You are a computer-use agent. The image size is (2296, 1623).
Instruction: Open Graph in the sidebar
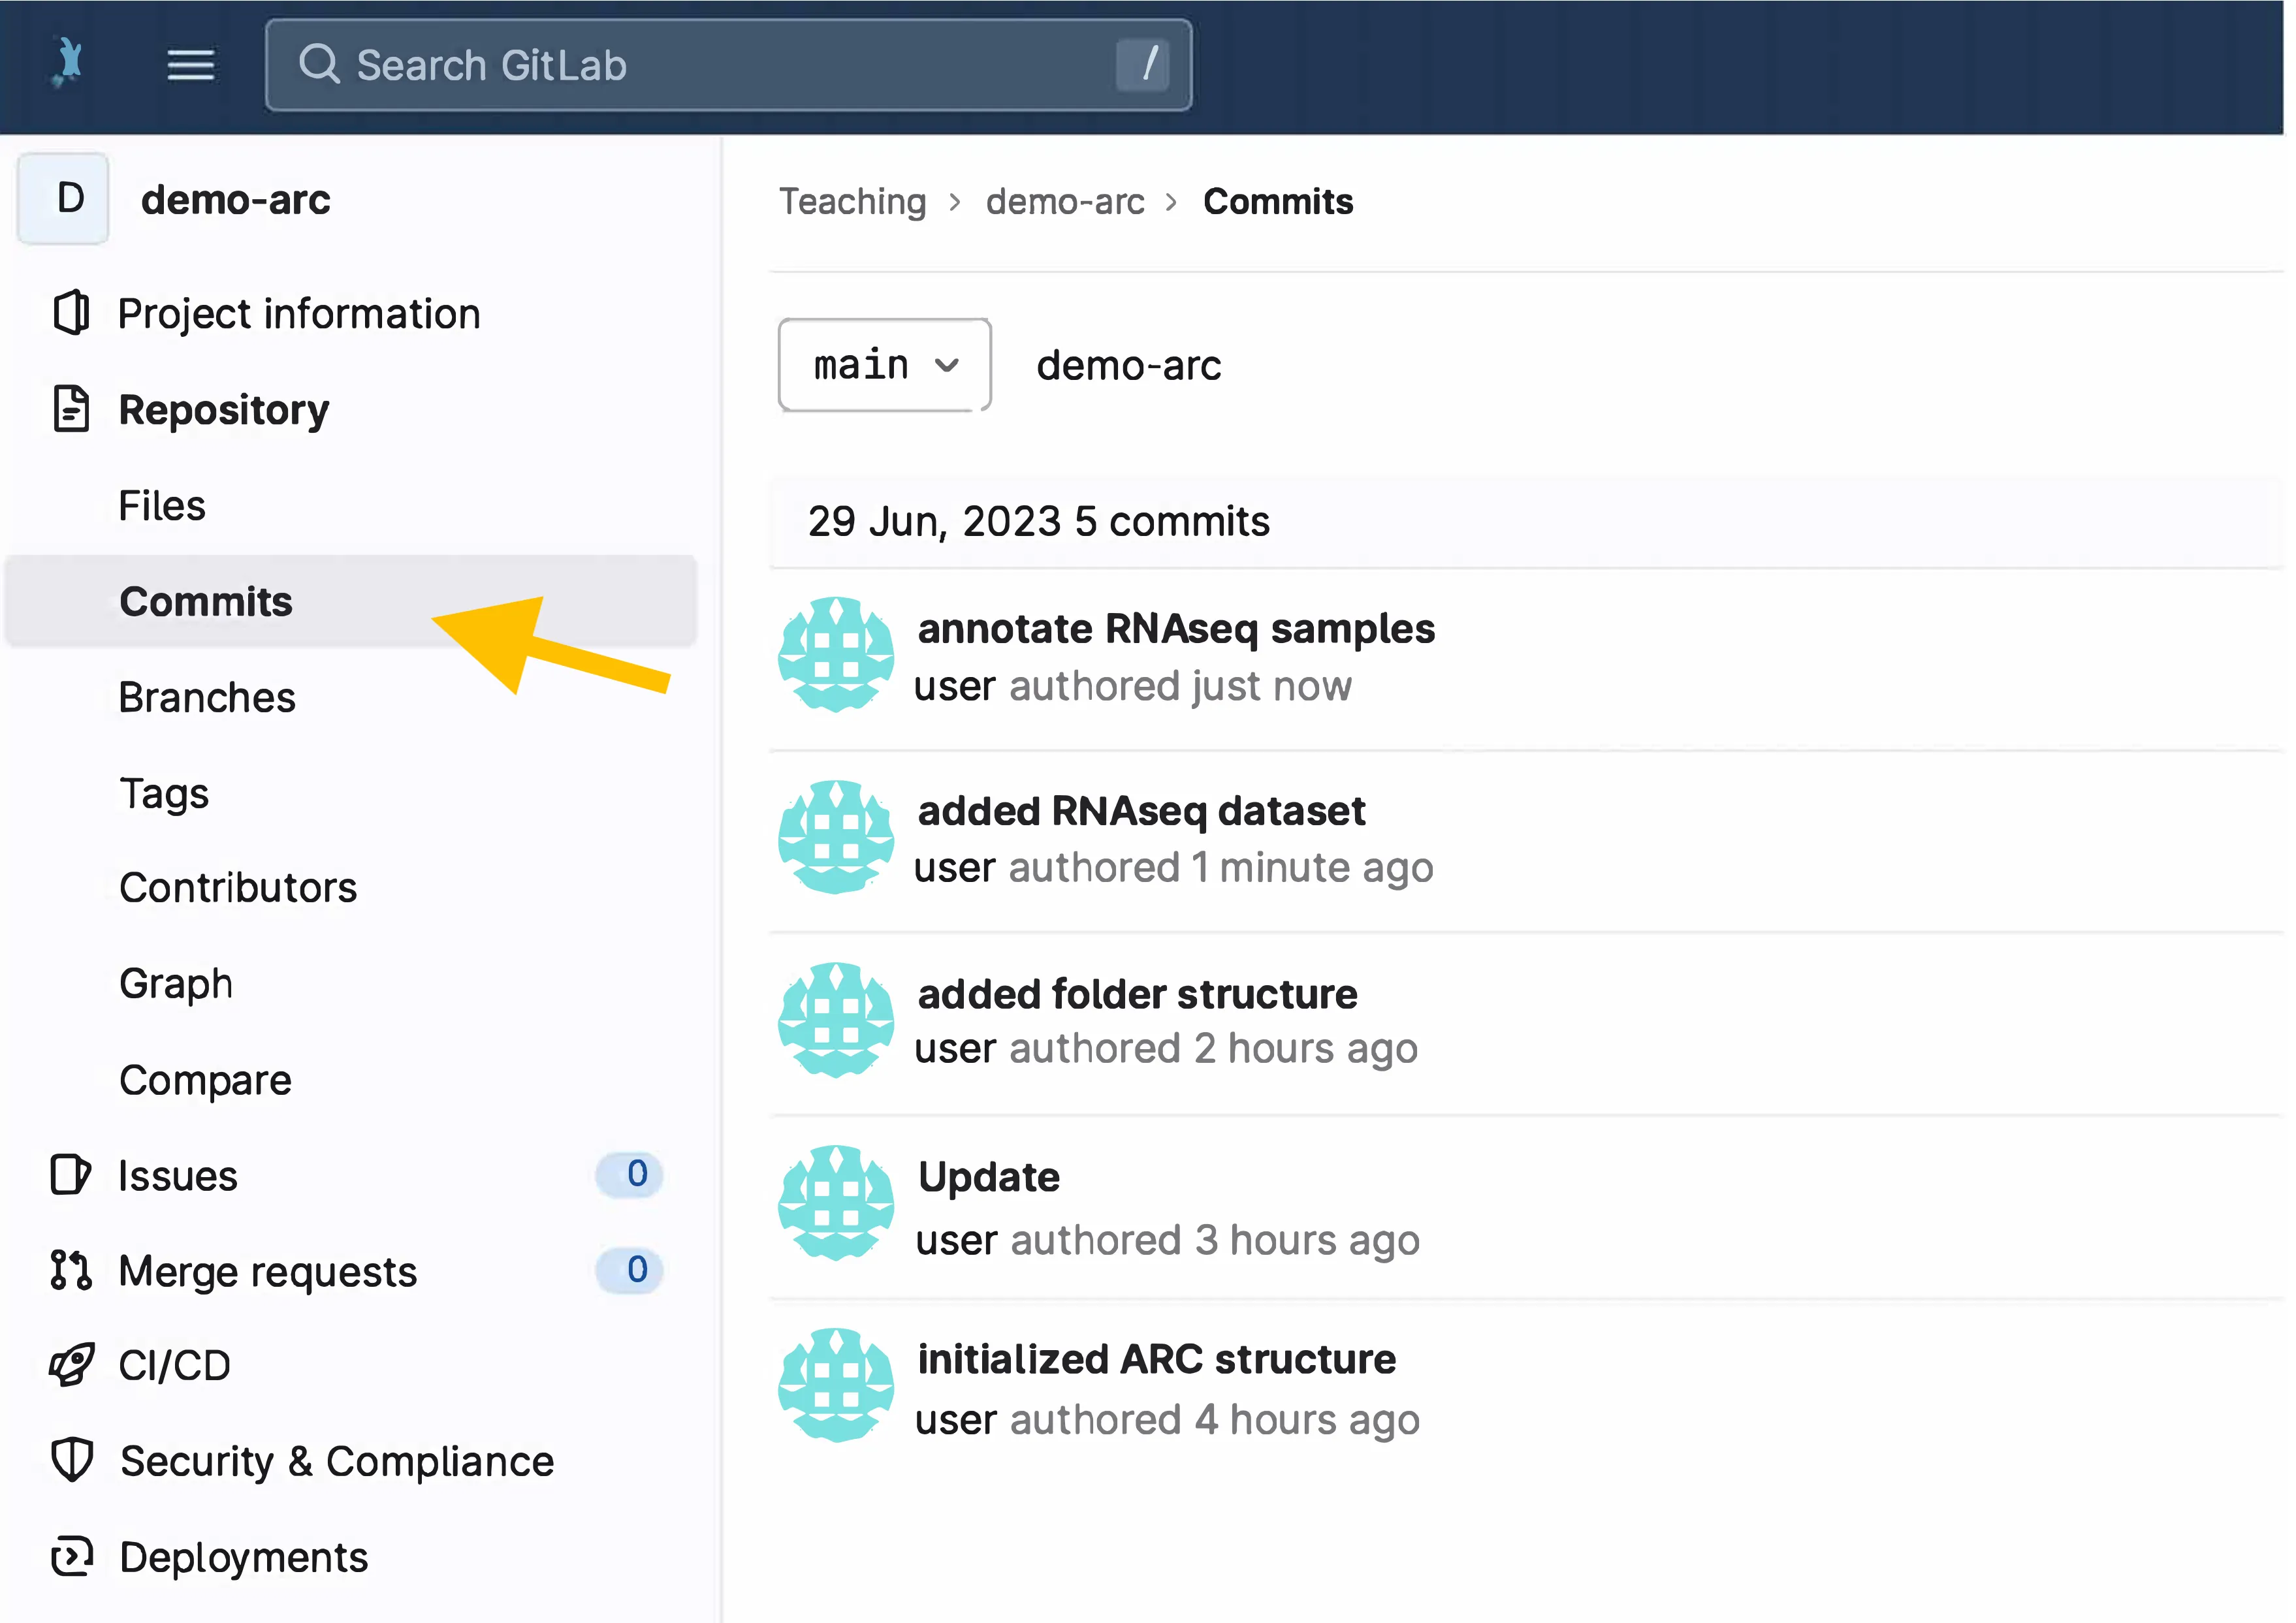pos(176,984)
